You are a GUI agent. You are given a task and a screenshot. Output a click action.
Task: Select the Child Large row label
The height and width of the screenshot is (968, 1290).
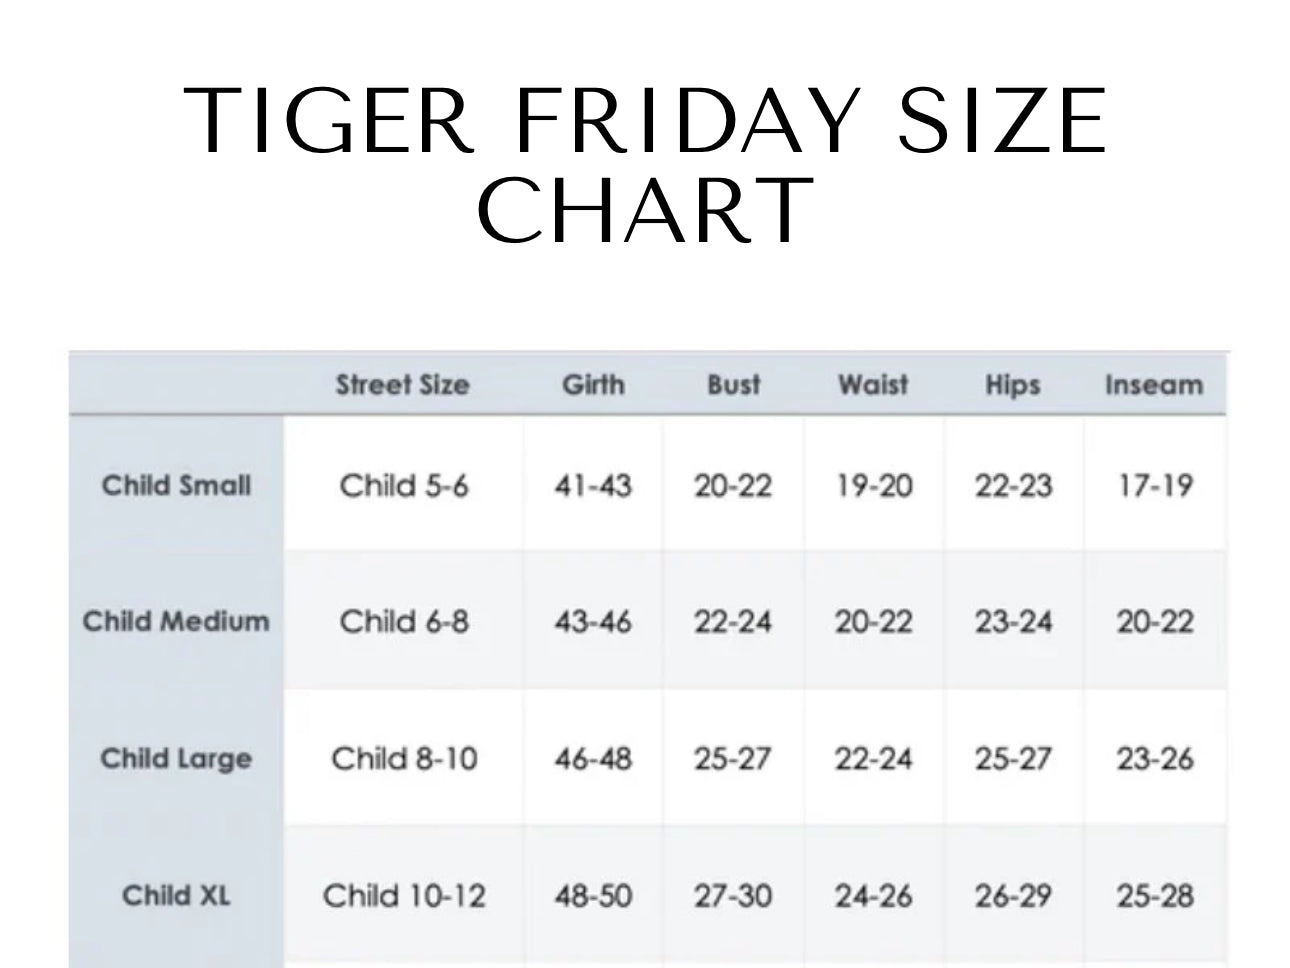[x=176, y=758]
